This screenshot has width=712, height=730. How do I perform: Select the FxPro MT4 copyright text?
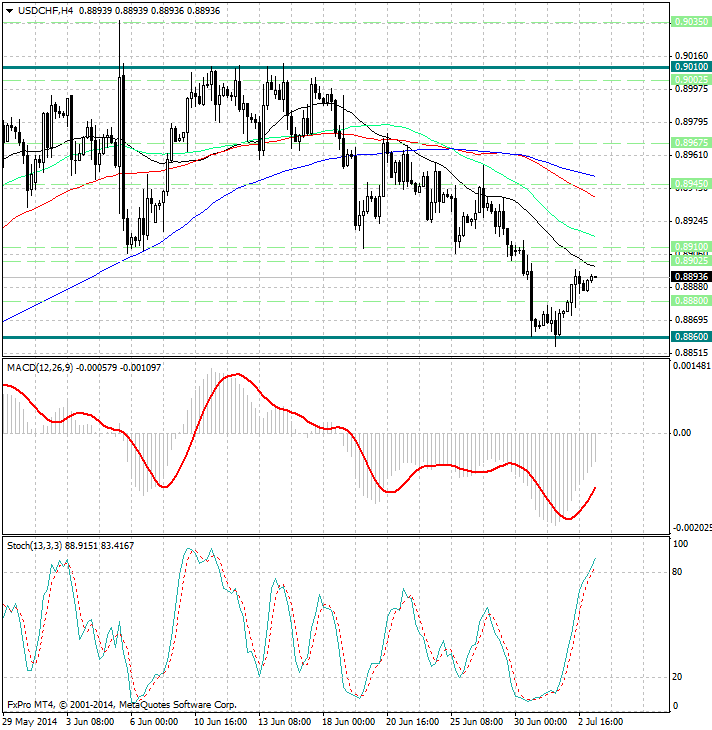coord(122,705)
